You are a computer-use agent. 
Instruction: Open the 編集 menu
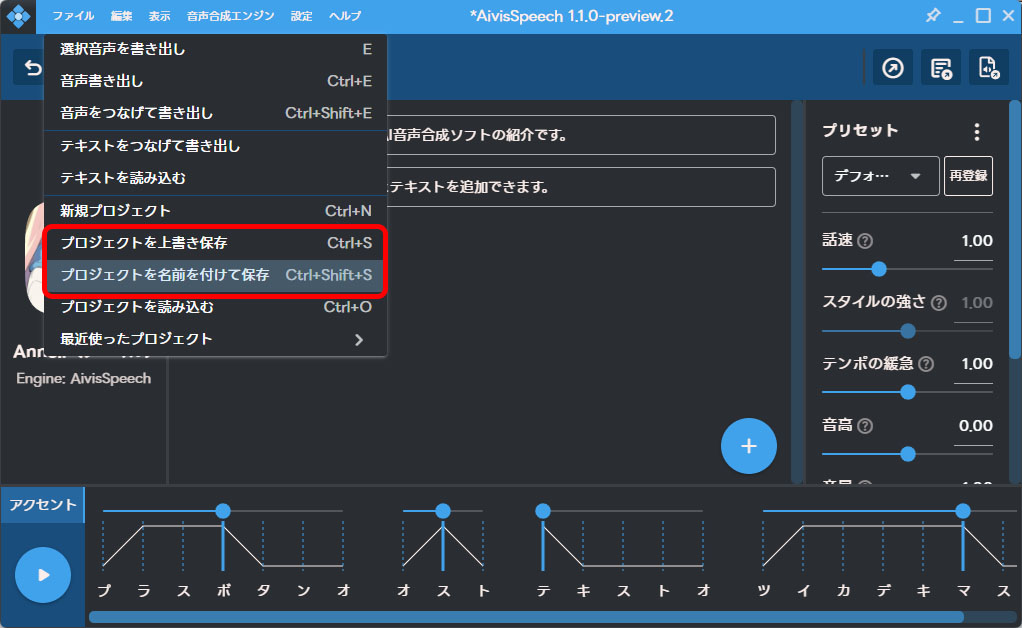(x=121, y=16)
